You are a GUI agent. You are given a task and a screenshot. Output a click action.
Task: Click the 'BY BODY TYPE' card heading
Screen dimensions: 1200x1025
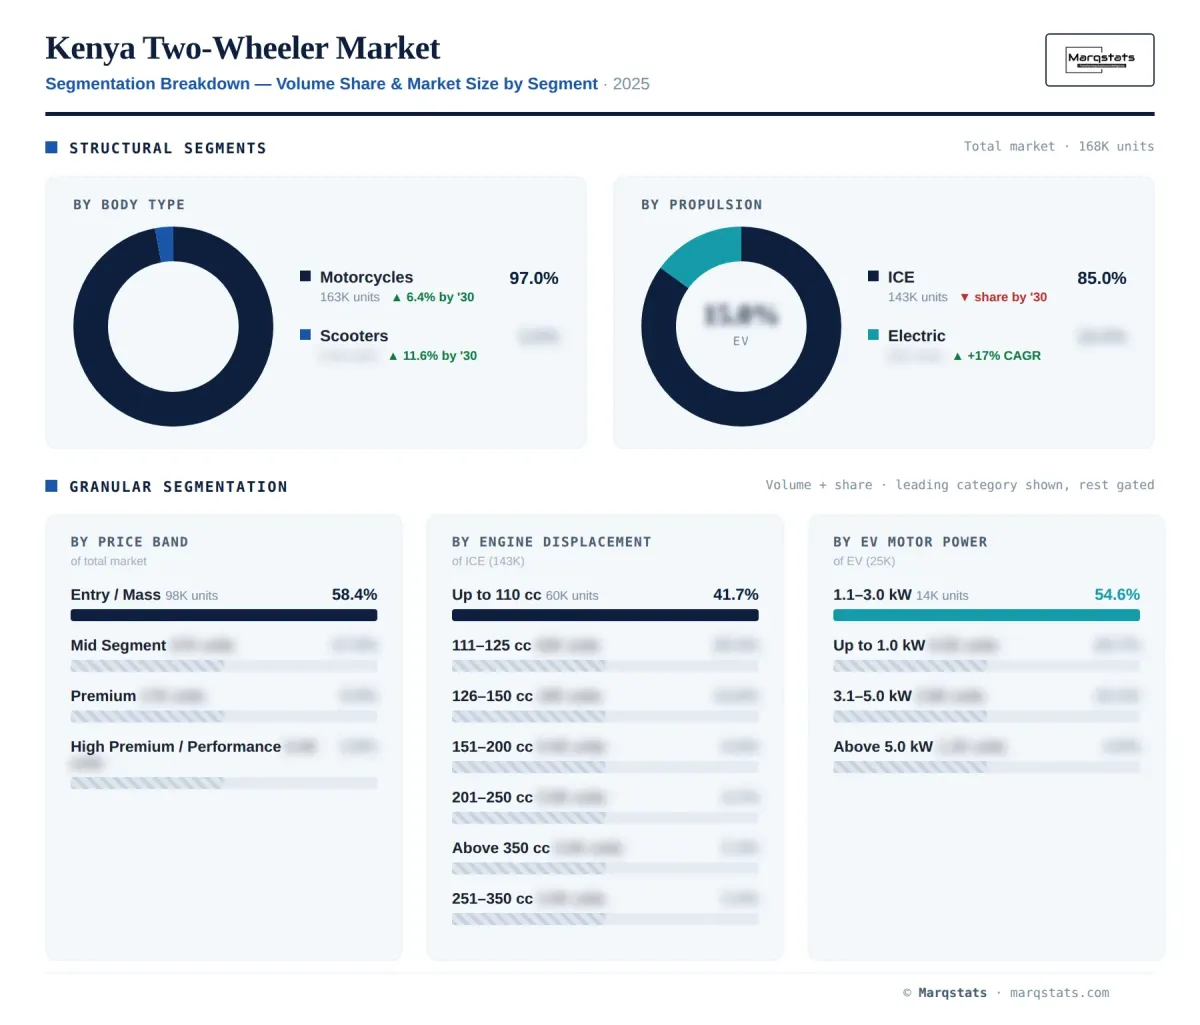coord(129,205)
